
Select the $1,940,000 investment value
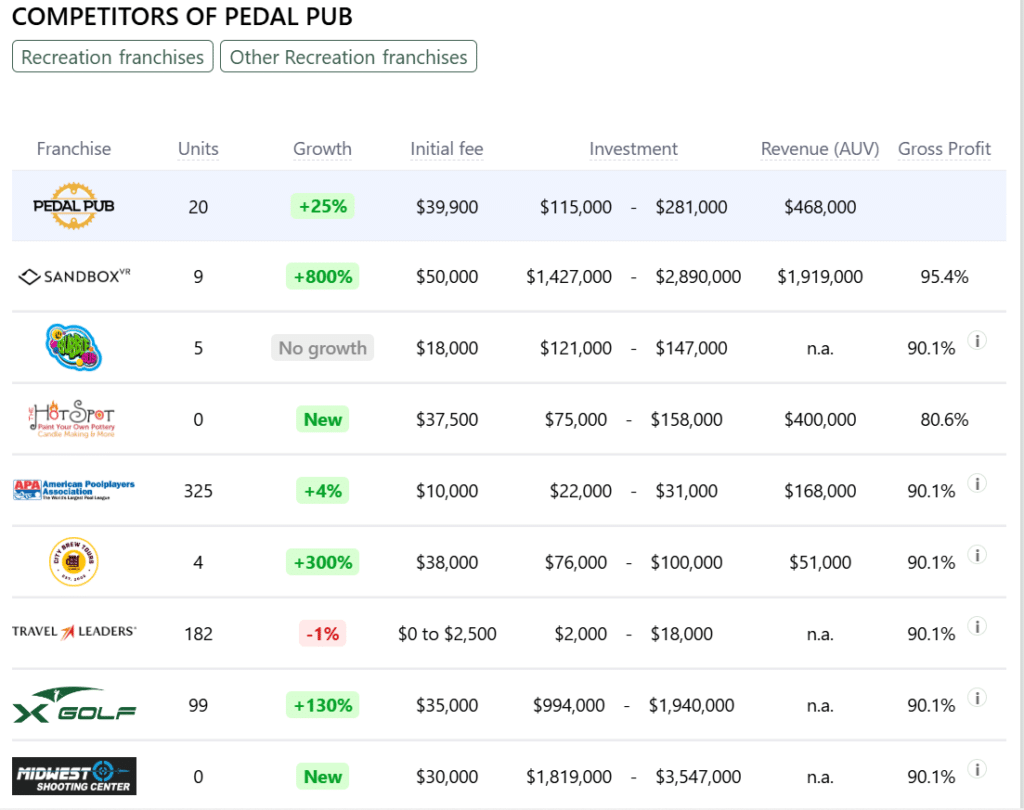(x=692, y=705)
